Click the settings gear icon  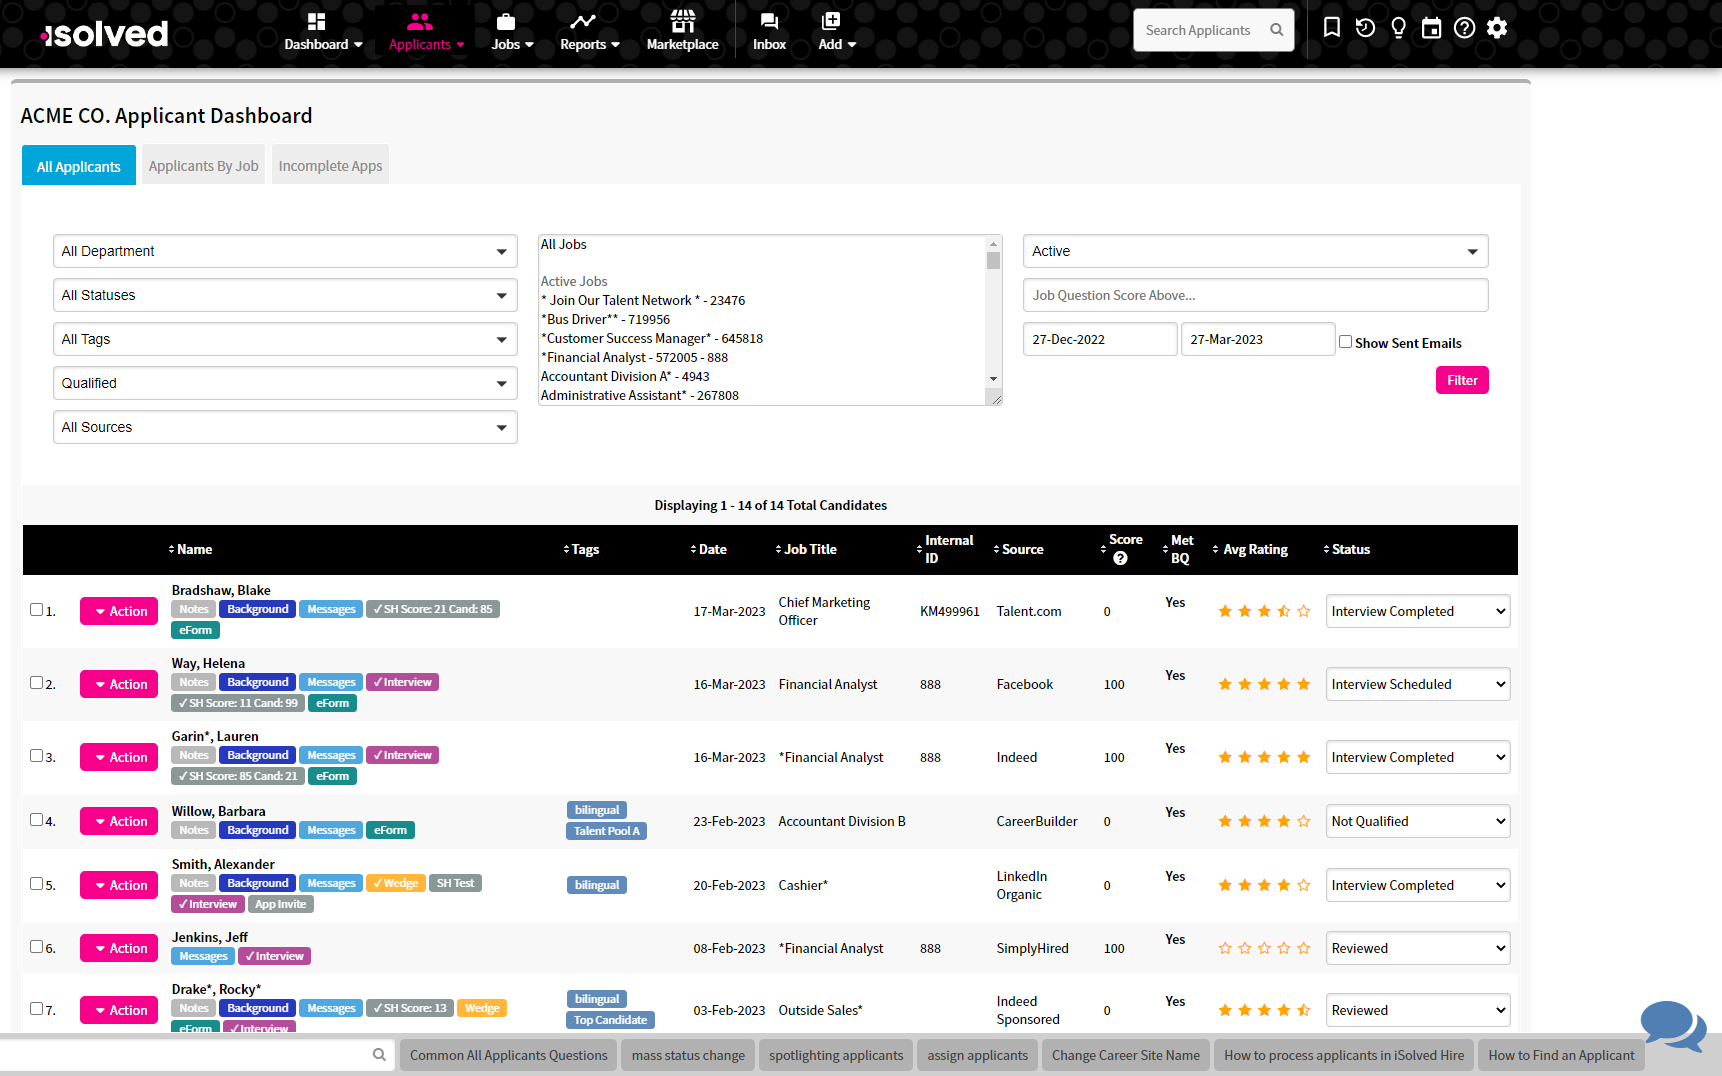[1497, 28]
